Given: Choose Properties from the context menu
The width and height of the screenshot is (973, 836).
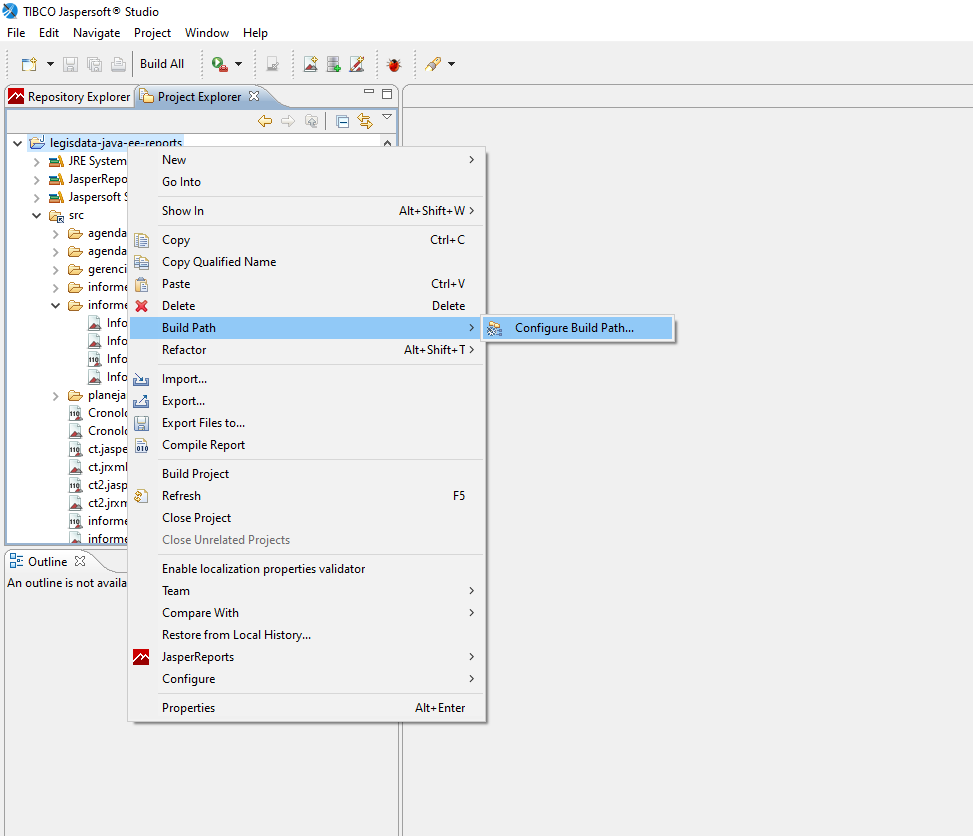Looking at the screenshot, I should tap(188, 708).
